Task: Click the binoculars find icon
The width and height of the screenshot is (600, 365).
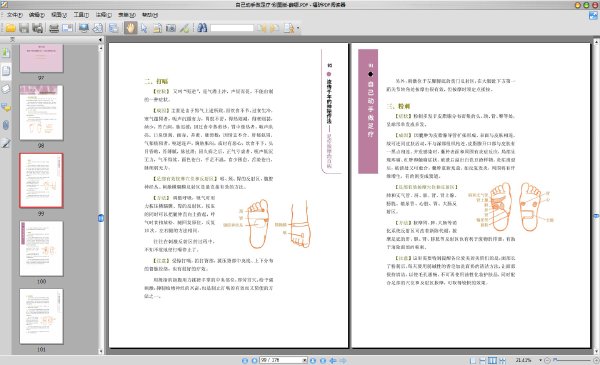Action: pyautogui.click(x=202, y=28)
